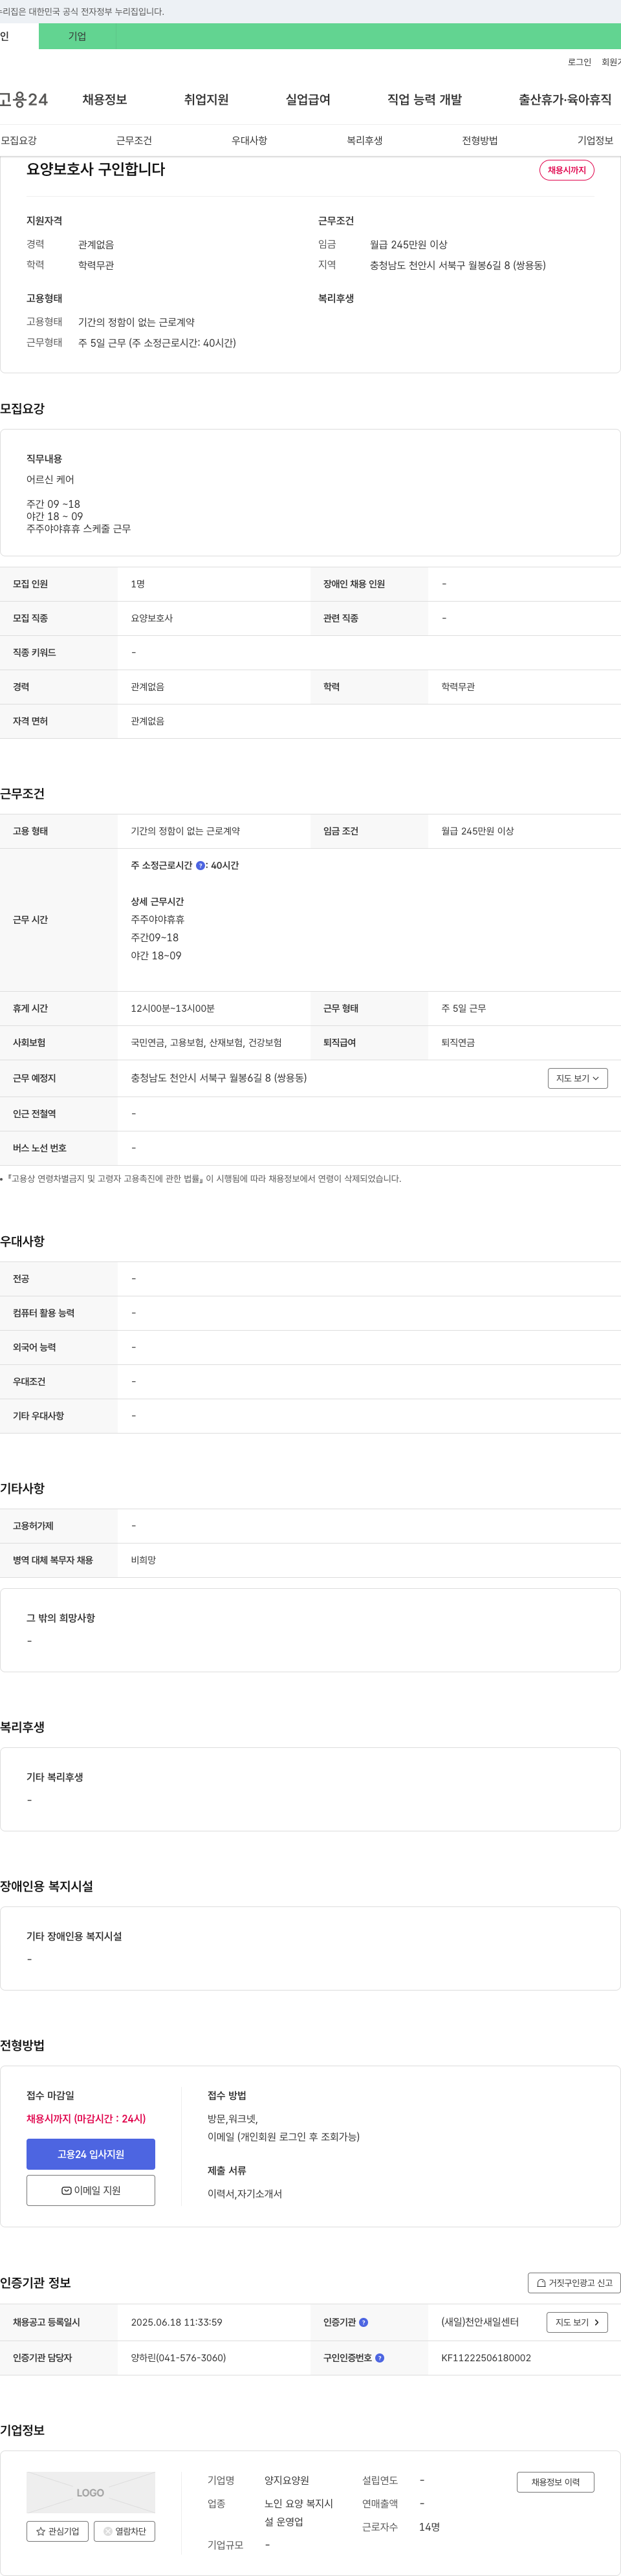This screenshot has width=621, height=2576.
Task: Click the job title 요양보호사 구인합니다
Action: pos(96,169)
